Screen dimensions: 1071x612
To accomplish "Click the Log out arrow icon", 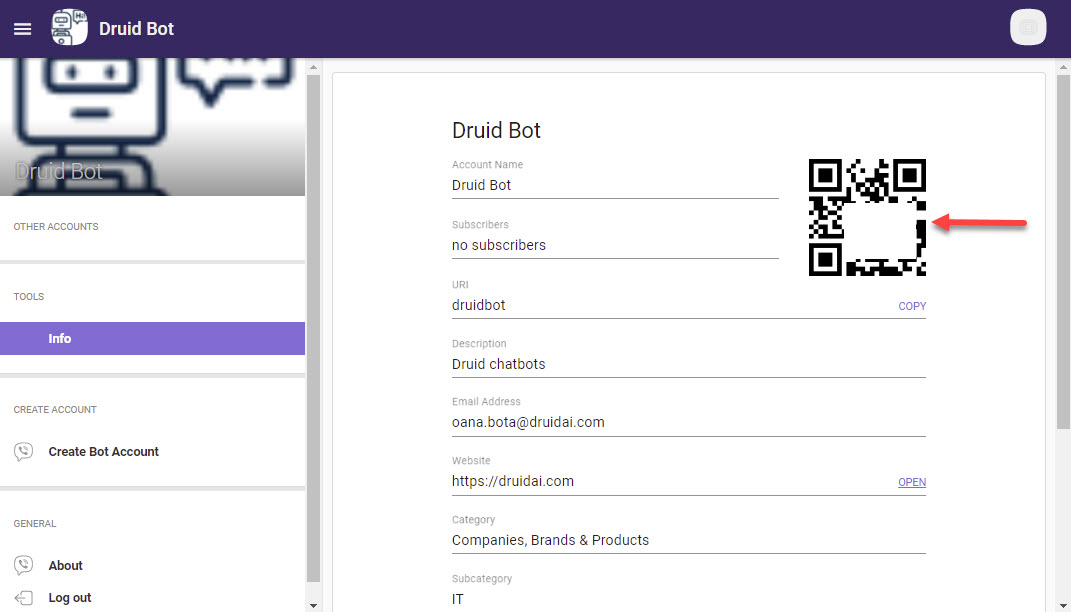I will coord(23,598).
